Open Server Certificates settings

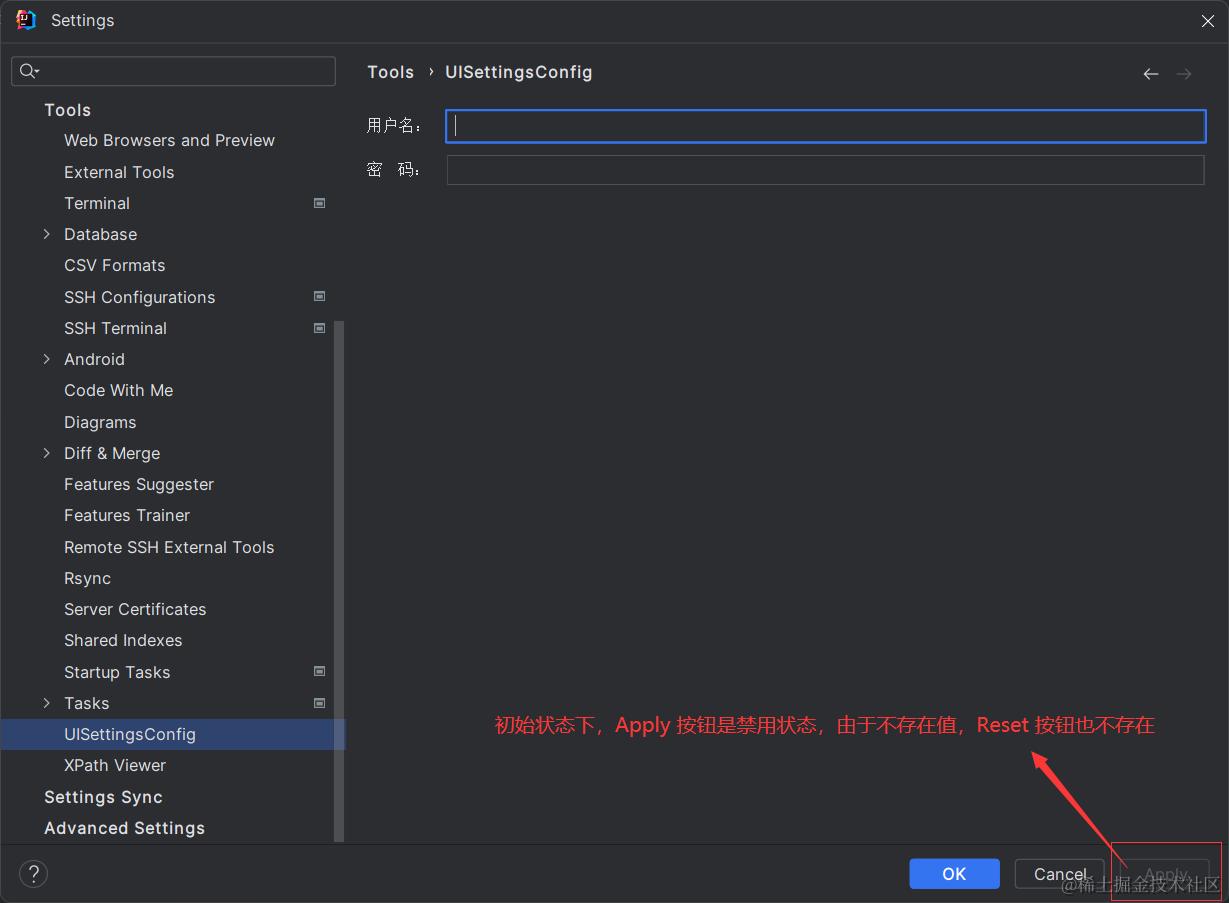click(135, 609)
